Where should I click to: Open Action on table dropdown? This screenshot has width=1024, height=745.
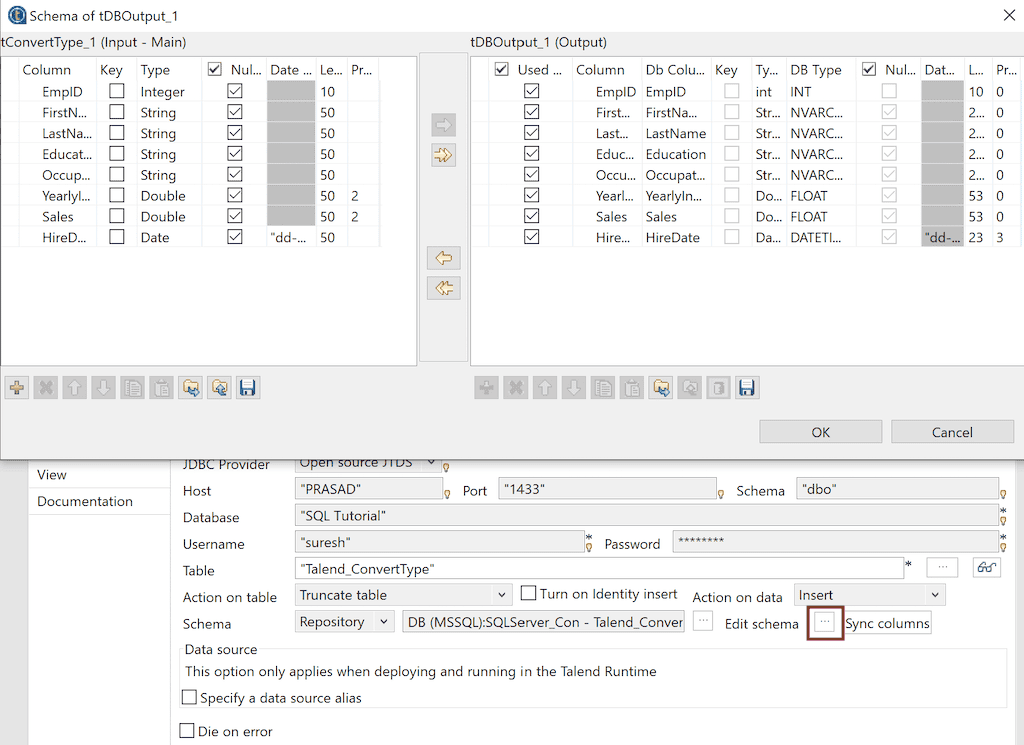coord(402,595)
